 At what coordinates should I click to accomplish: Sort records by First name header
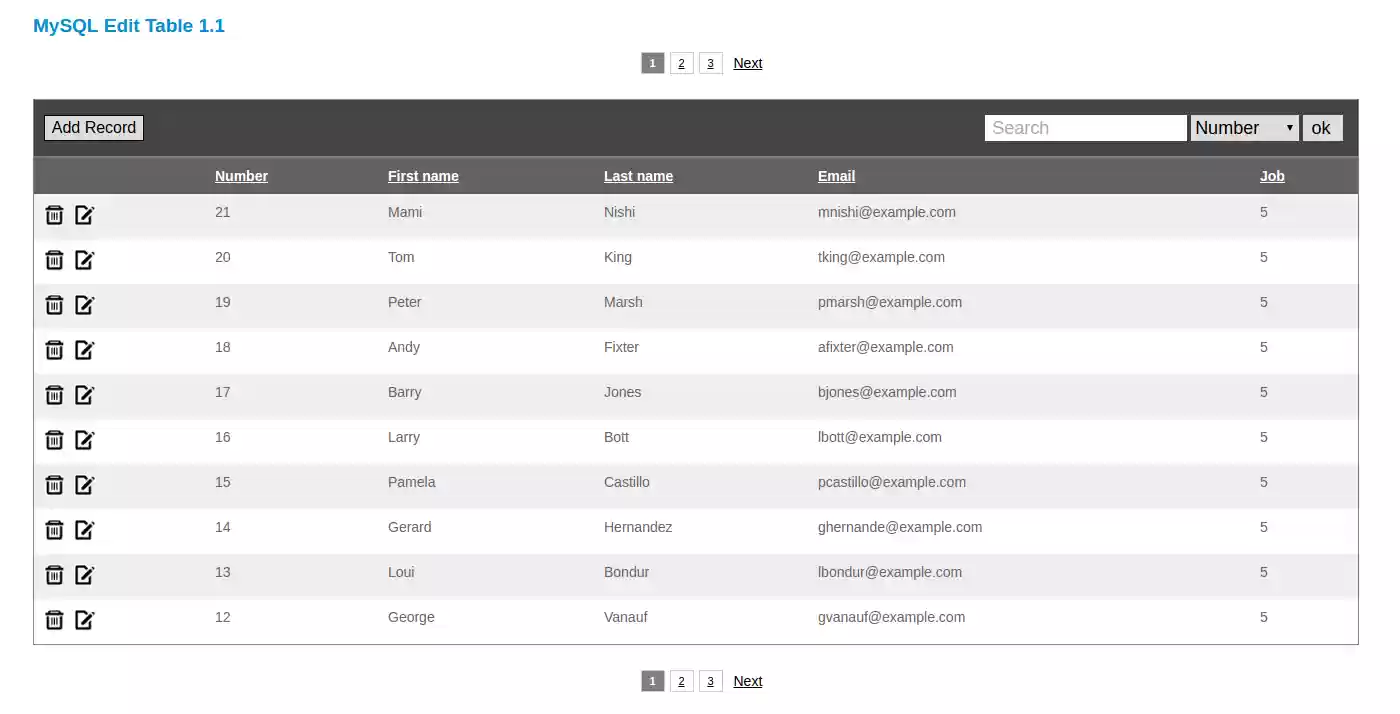point(423,176)
